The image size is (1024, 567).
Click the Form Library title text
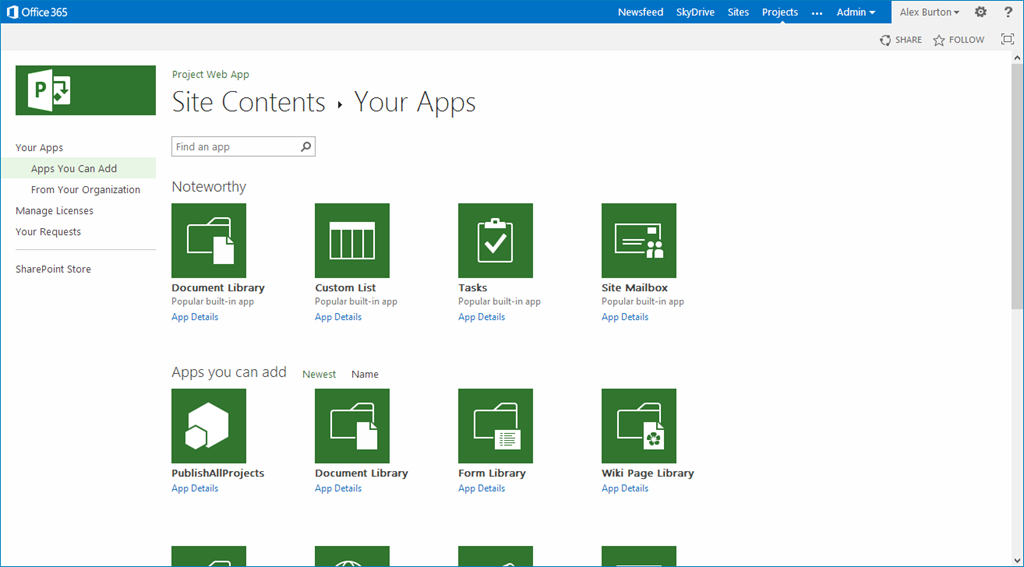492,473
